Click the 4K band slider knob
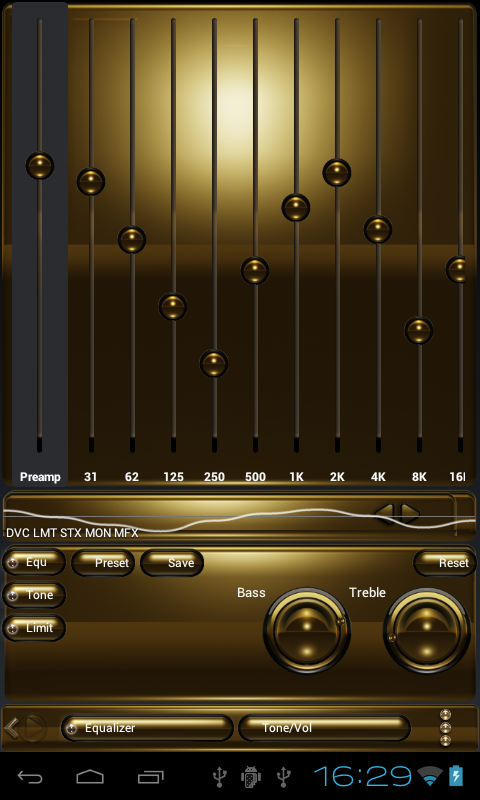The height and width of the screenshot is (800, 480). point(378,230)
